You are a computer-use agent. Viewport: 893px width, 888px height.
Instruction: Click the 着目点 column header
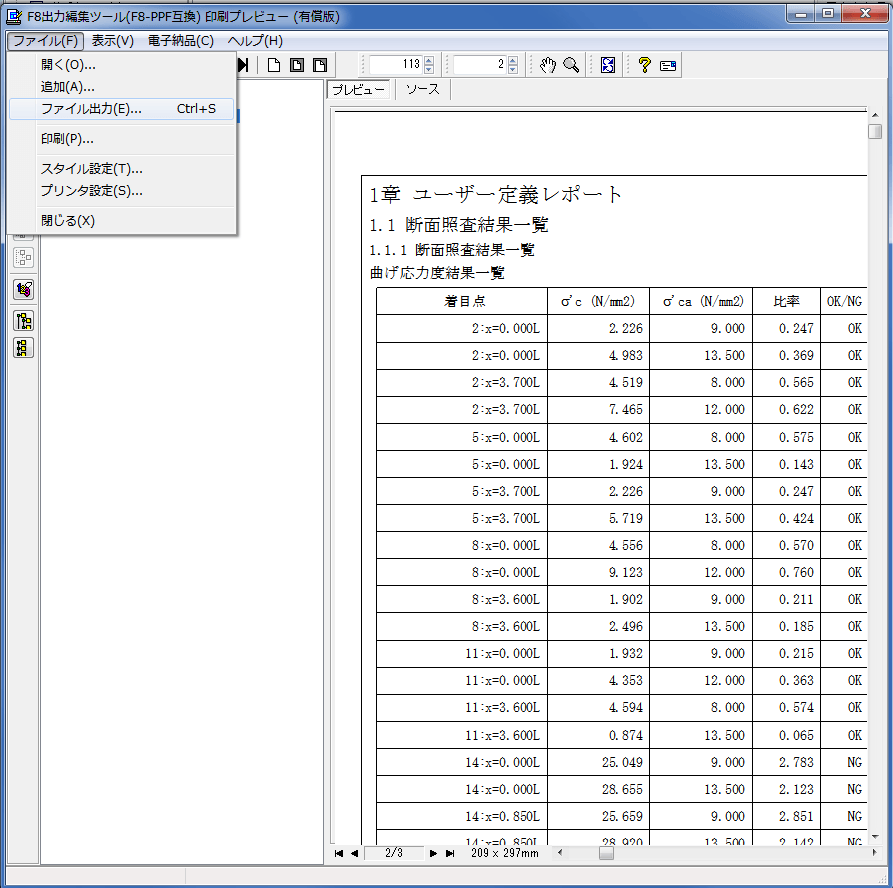464,301
